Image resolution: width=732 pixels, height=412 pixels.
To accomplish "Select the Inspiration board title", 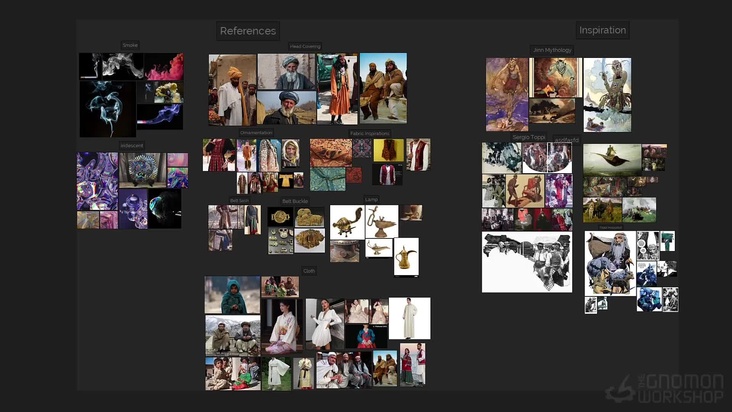I will tap(602, 30).
